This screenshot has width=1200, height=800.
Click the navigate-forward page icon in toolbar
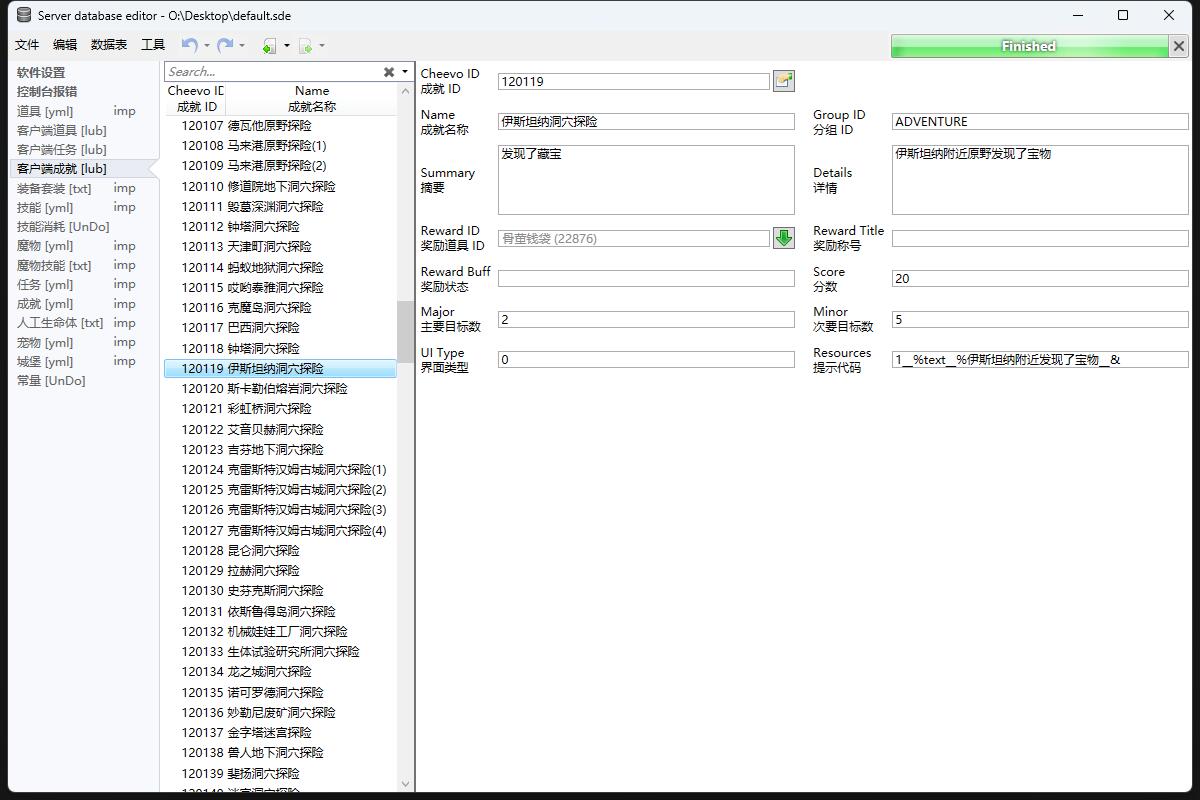coord(306,46)
